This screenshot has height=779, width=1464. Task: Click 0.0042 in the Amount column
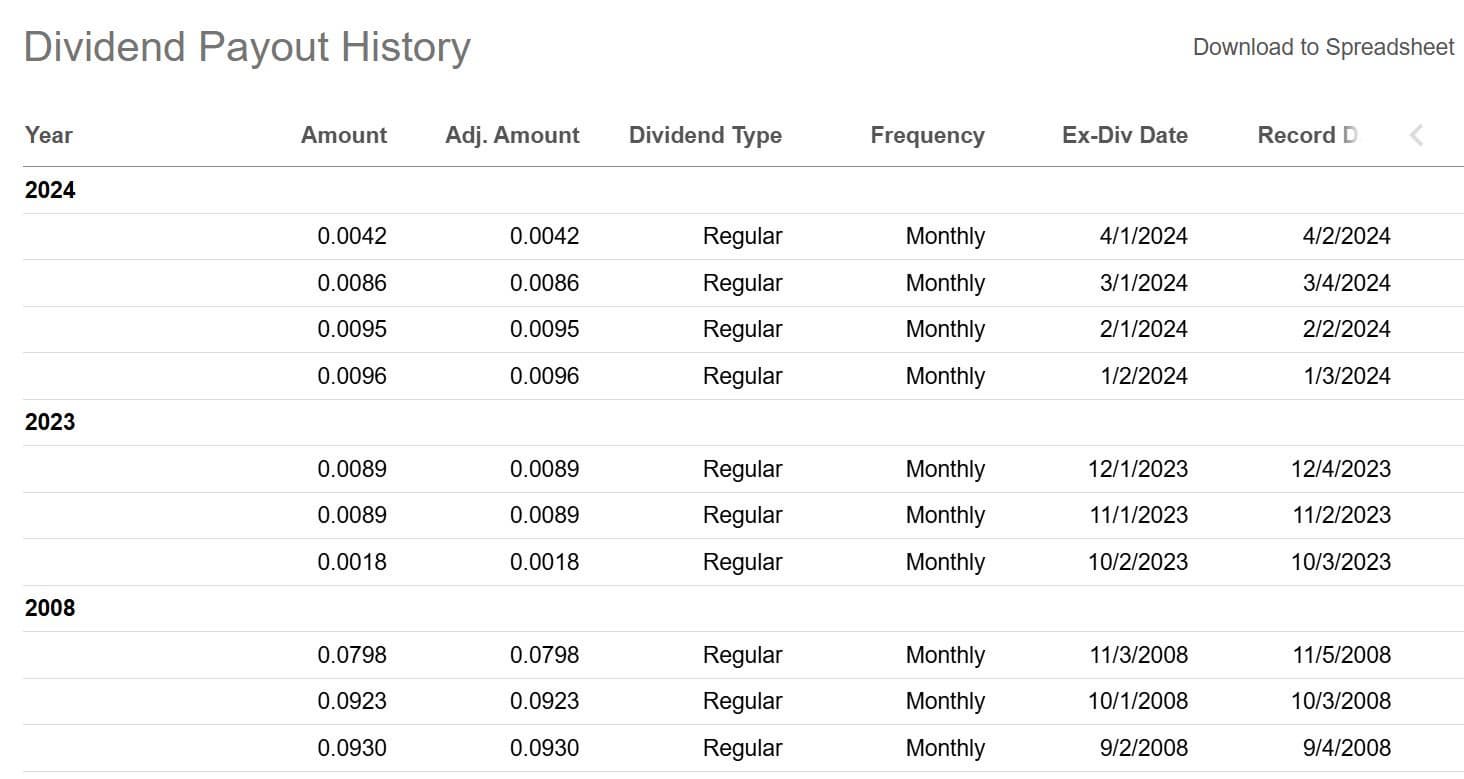point(352,237)
